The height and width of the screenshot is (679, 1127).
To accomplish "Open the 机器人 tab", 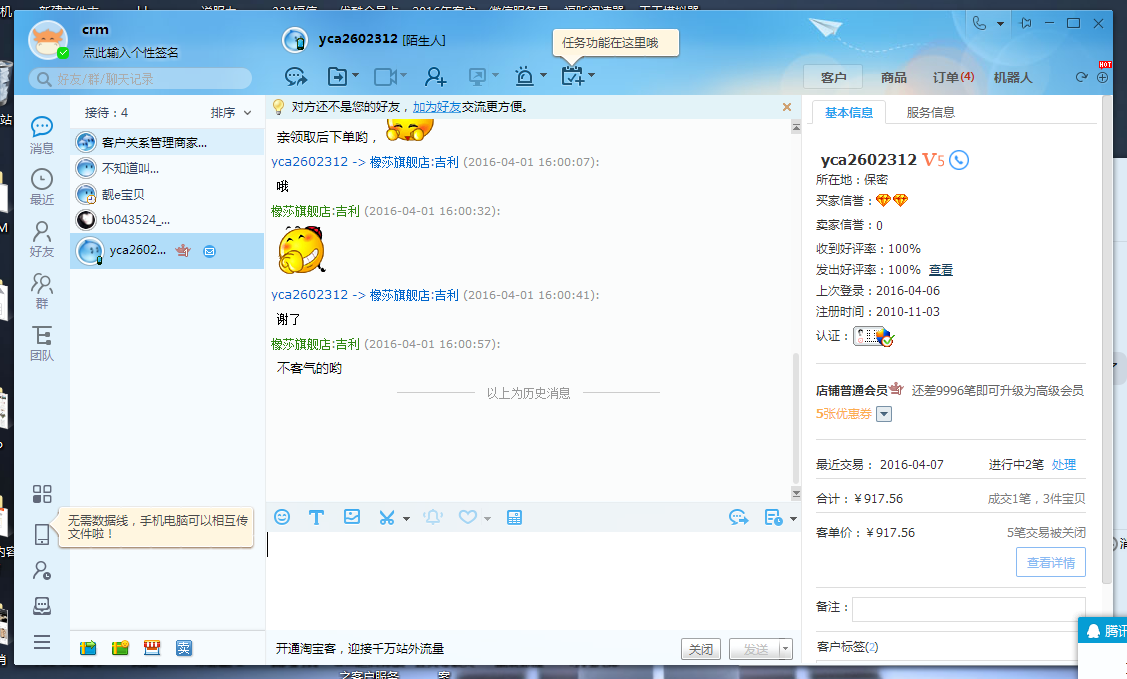I will [1013, 77].
